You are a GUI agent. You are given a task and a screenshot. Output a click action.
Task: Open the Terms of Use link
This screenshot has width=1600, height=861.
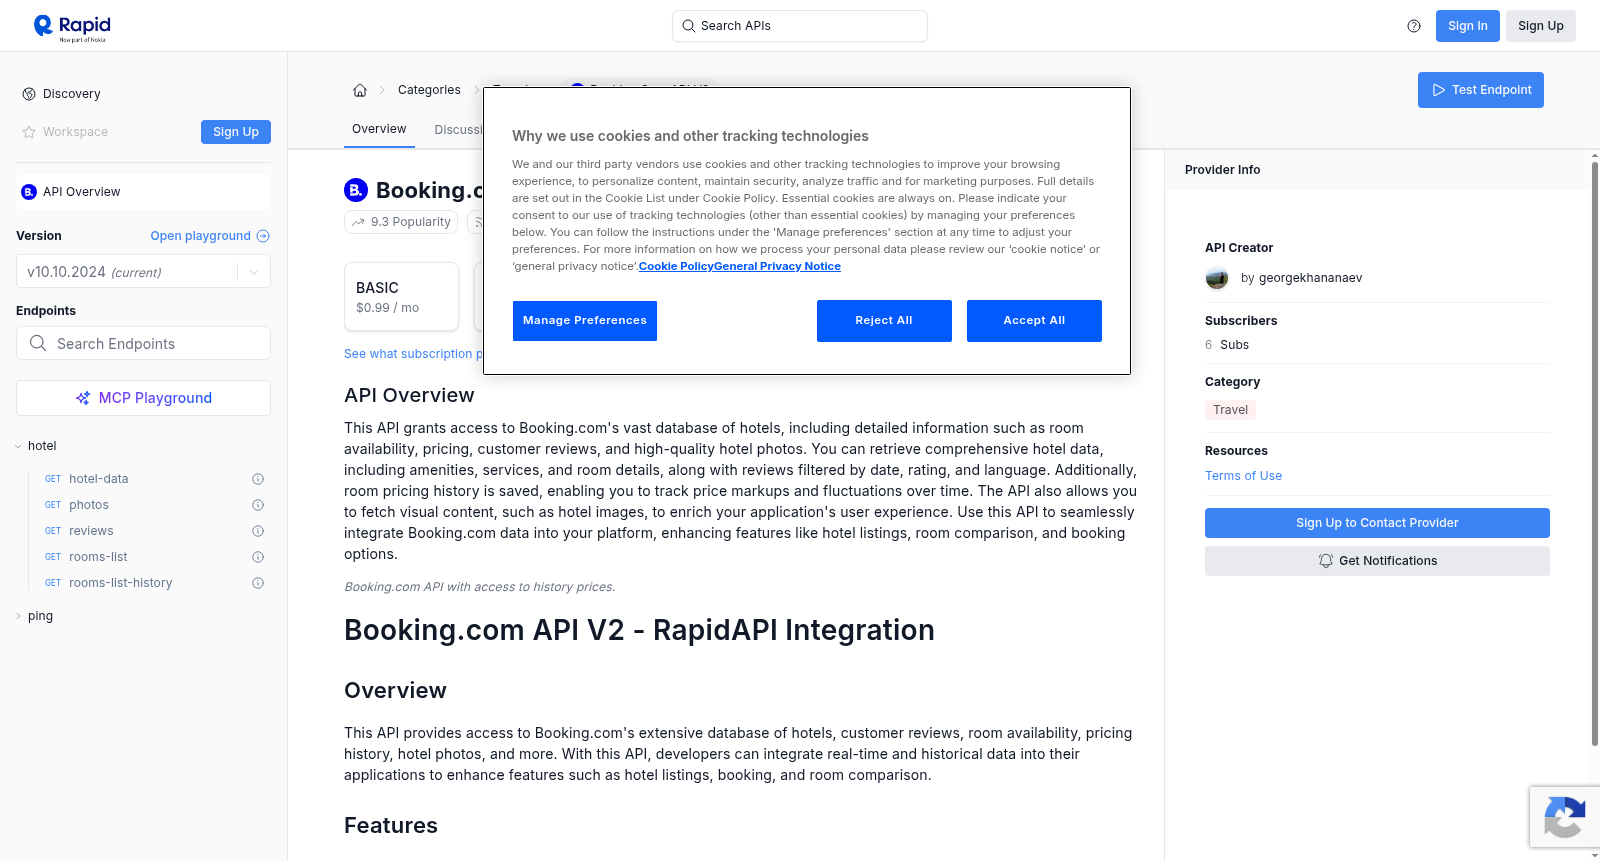tap(1243, 476)
